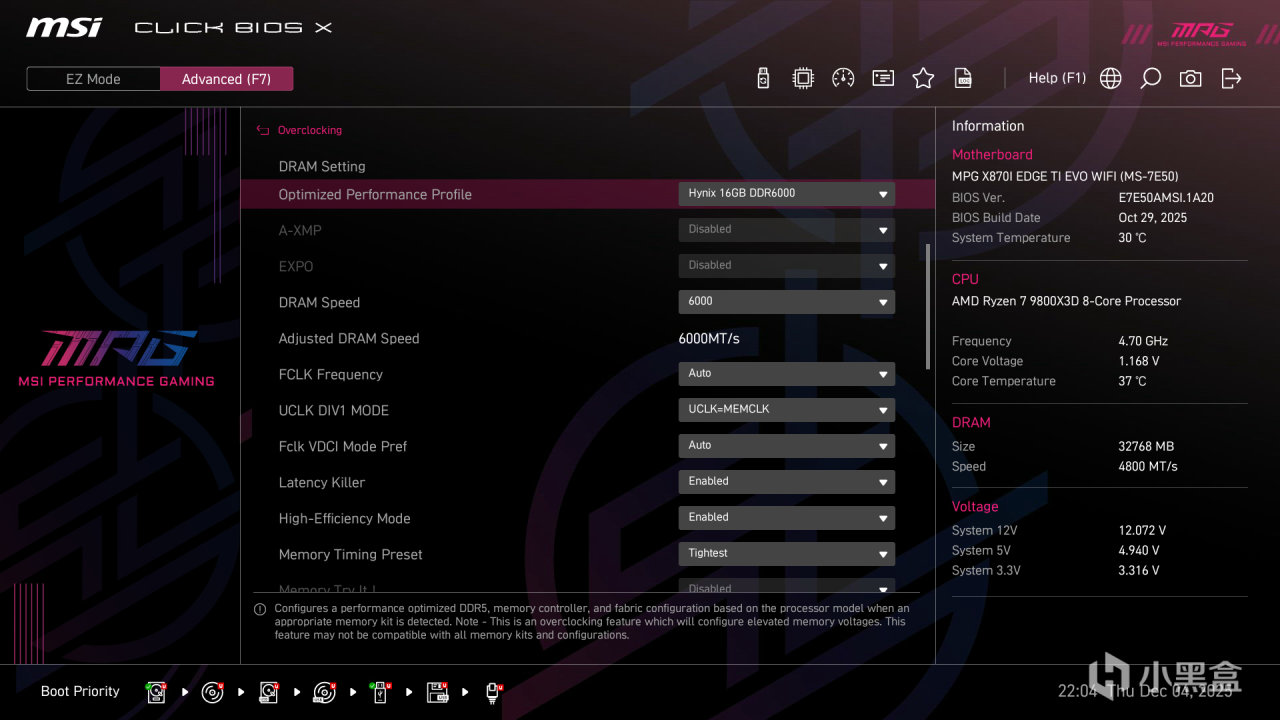Open the EXPO Disabled dropdown
Viewport: 1280px width, 720px height.
point(787,266)
